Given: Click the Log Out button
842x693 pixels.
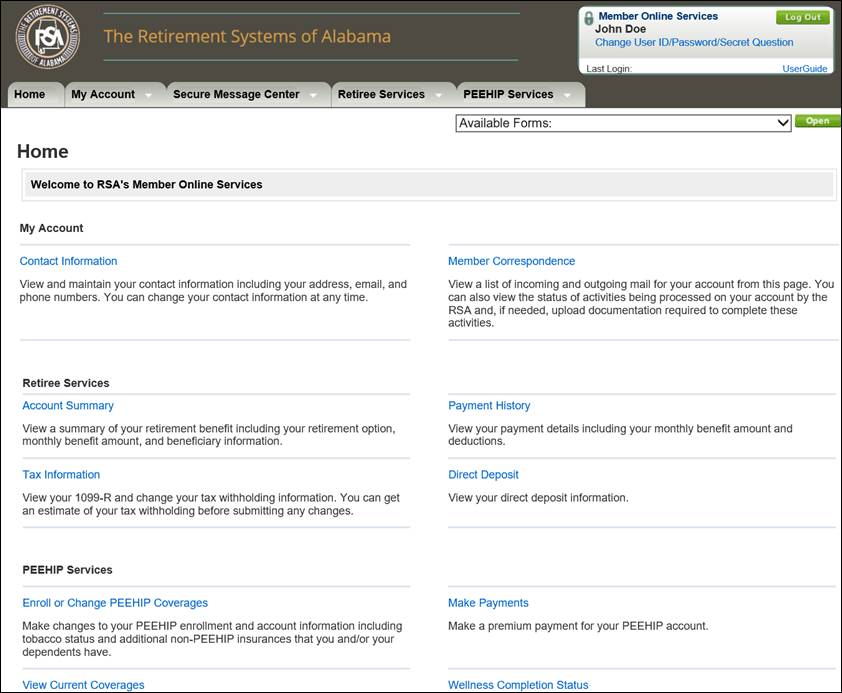Looking at the screenshot, I should pos(803,17).
